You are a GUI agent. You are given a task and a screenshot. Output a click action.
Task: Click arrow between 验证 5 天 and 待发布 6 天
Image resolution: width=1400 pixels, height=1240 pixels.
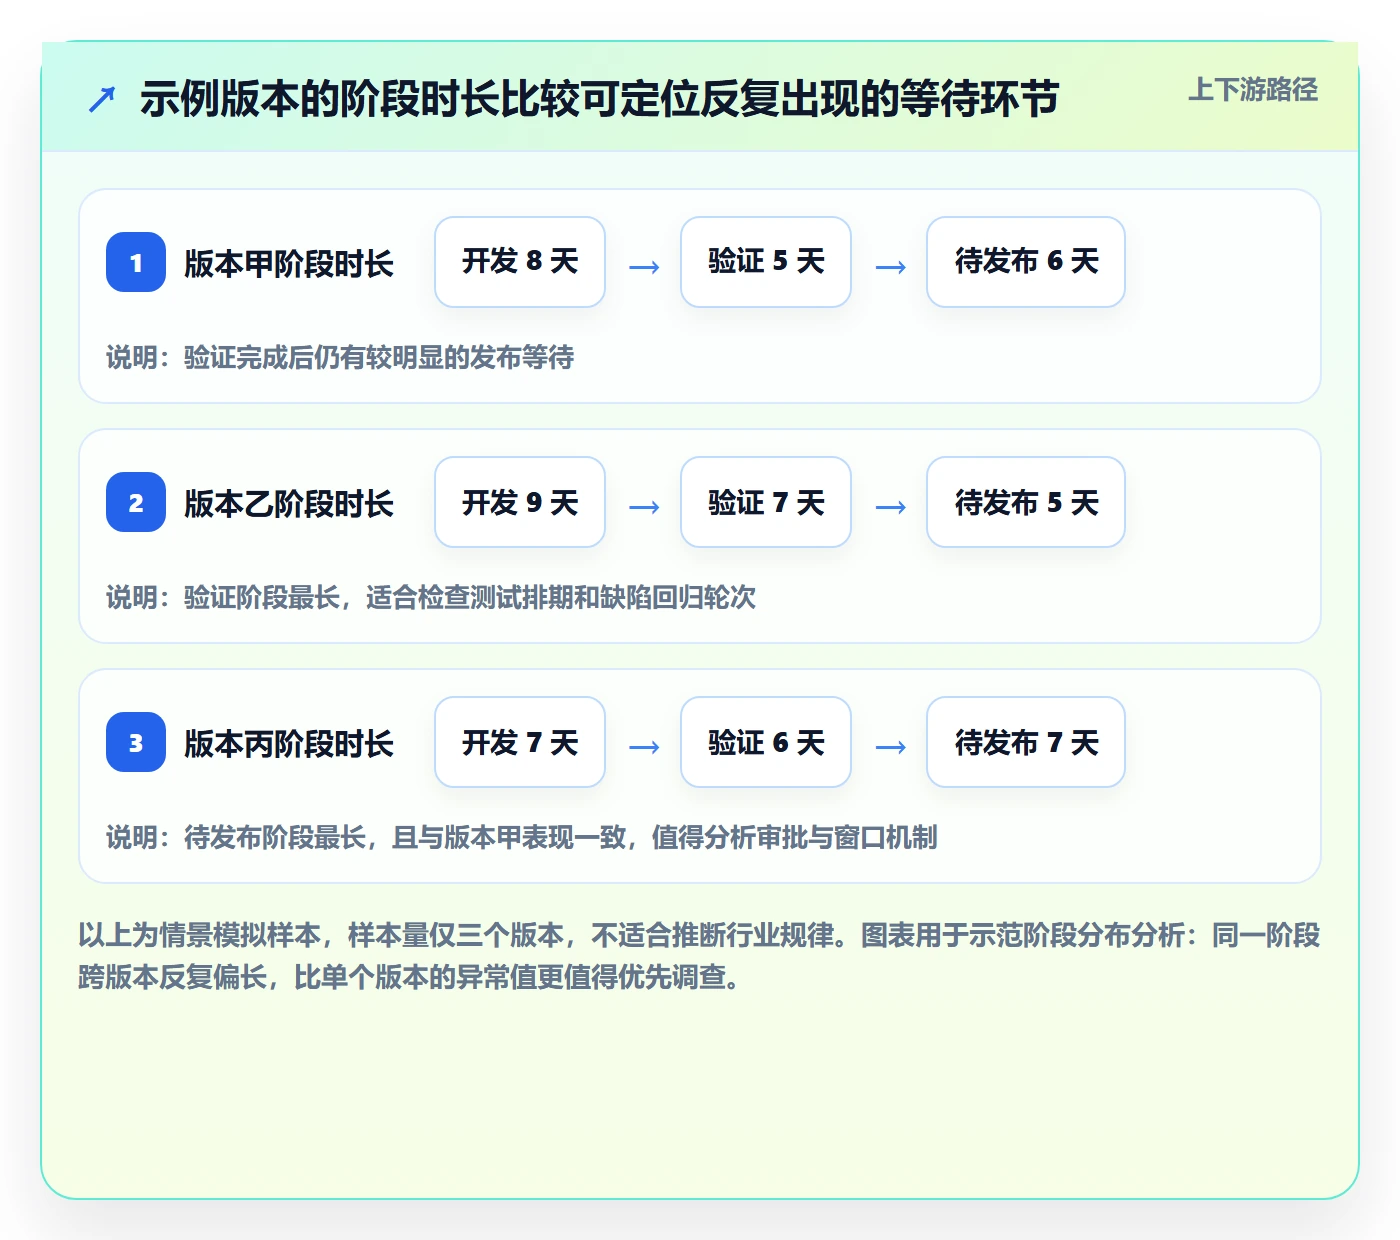tap(890, 266)
